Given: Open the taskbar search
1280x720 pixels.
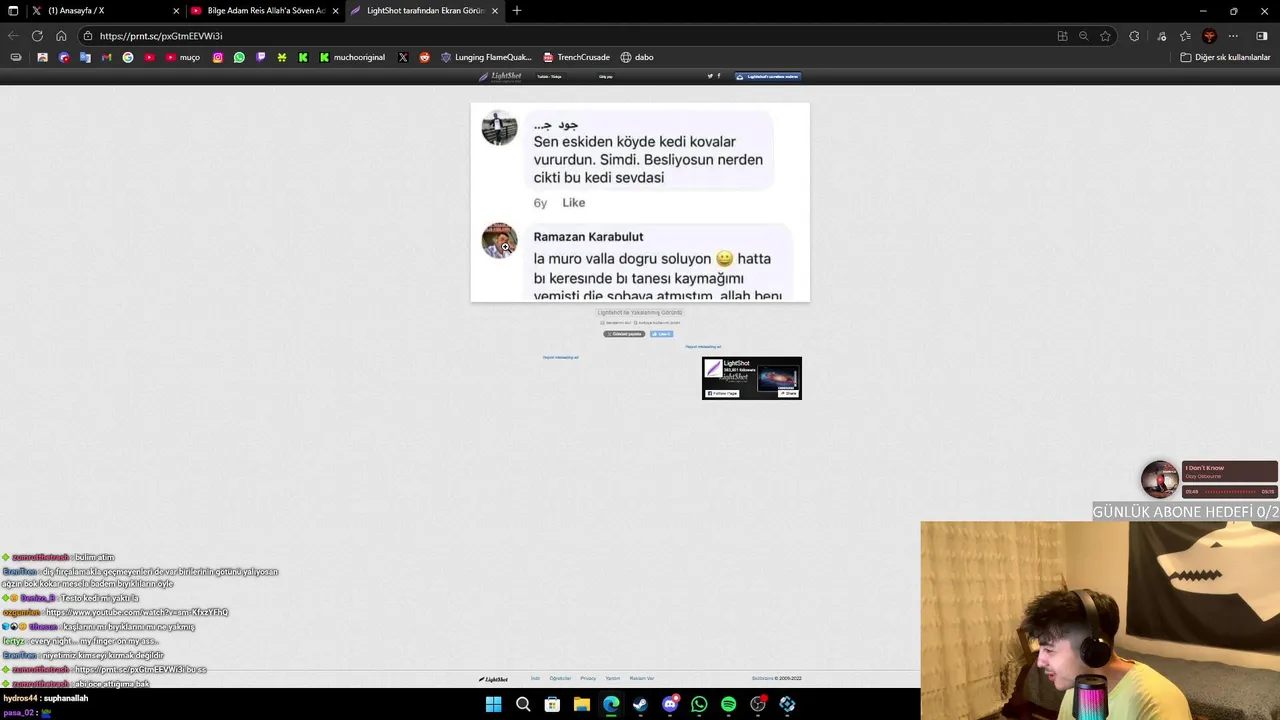Looking at the screenshot, I should click(523, 705).
